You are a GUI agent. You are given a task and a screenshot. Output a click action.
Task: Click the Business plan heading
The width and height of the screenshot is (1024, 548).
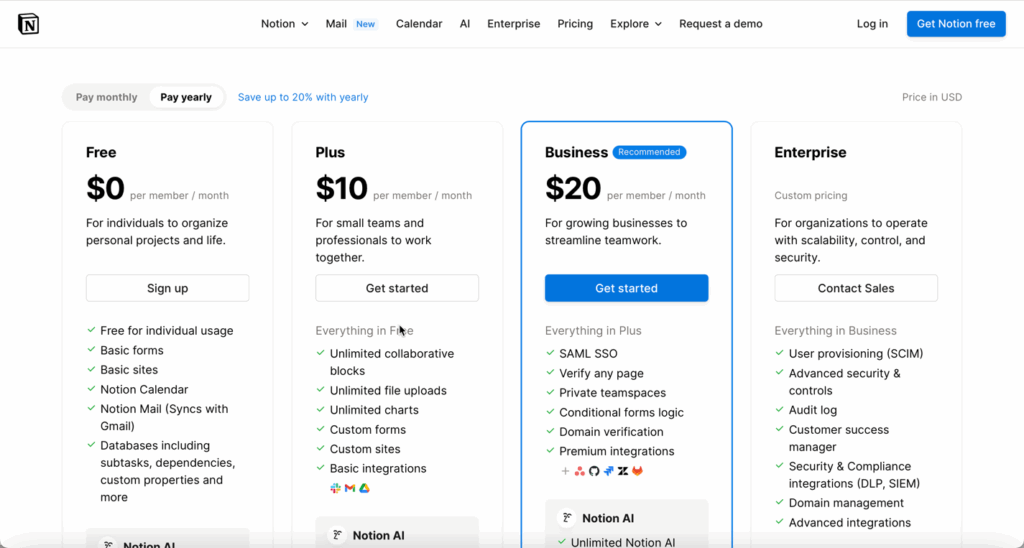point(577,152)
